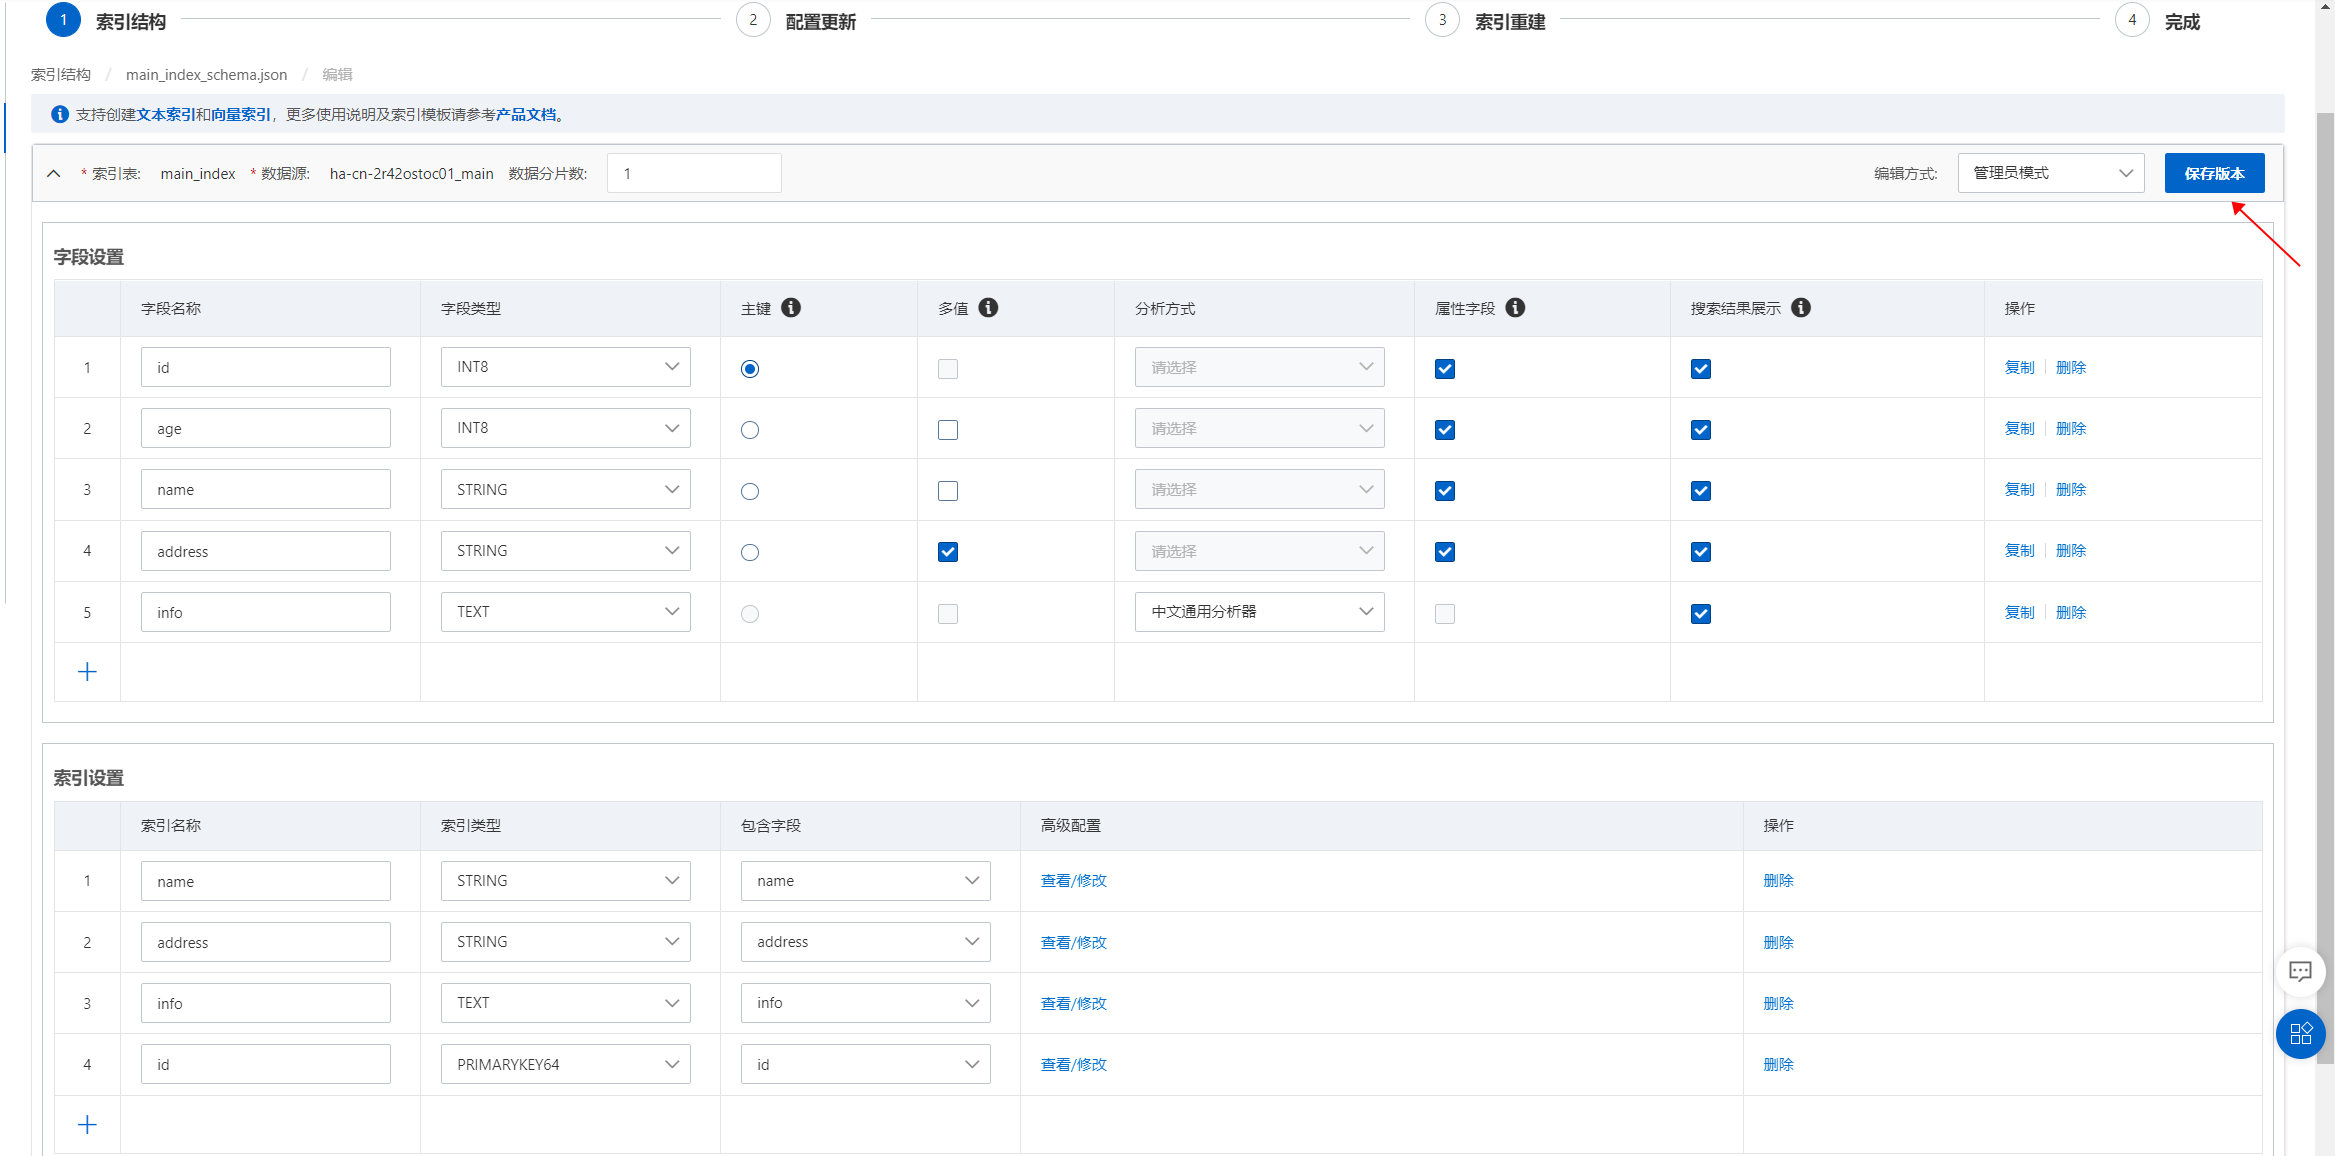
Task: Click the age field name input
Action: click(266, 428)
